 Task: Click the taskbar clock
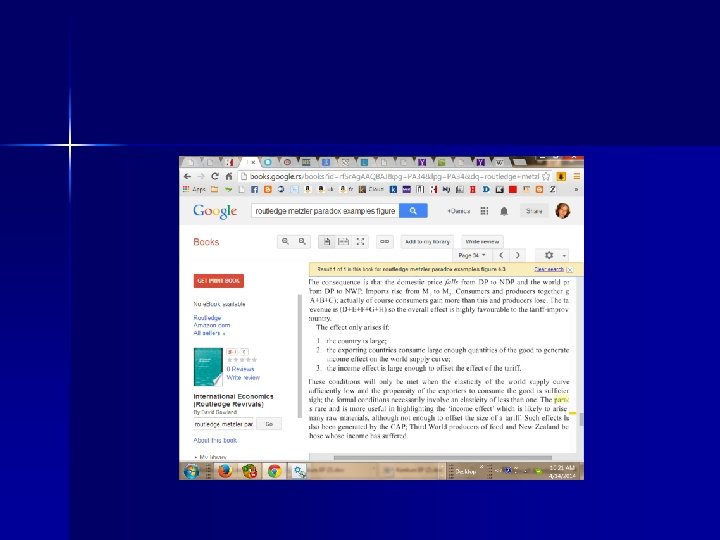tap(562, 472)
